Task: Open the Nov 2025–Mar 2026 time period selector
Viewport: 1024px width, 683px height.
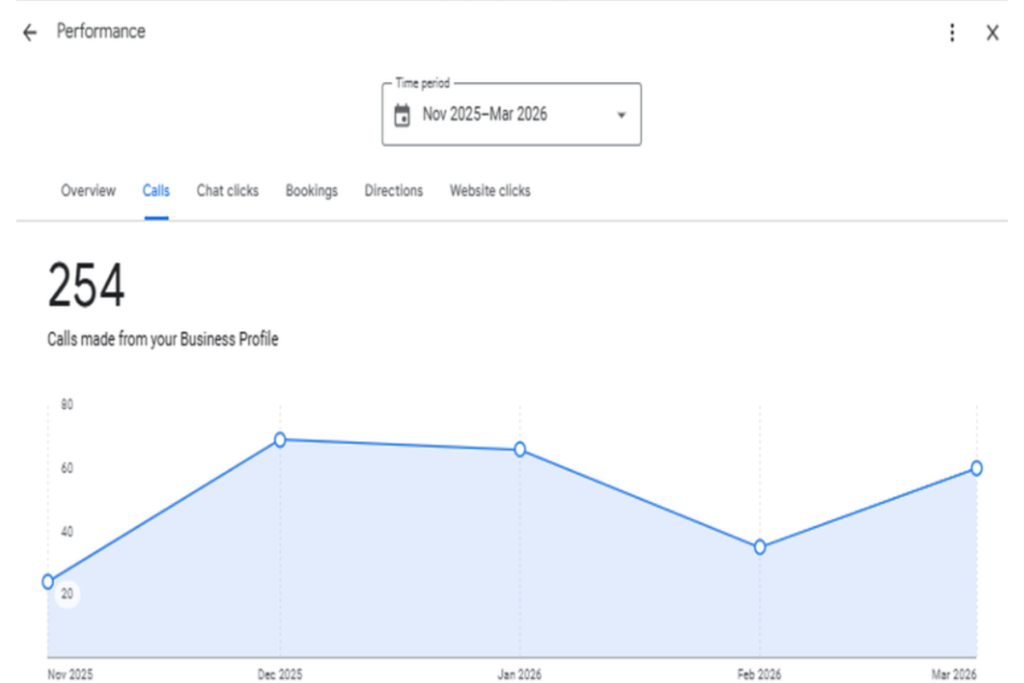Action: [511, 114]
